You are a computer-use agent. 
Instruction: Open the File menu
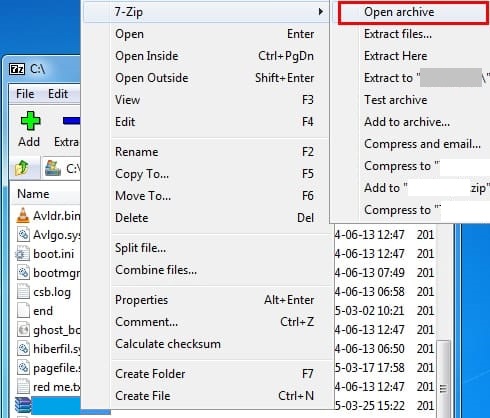coord(25,94)
